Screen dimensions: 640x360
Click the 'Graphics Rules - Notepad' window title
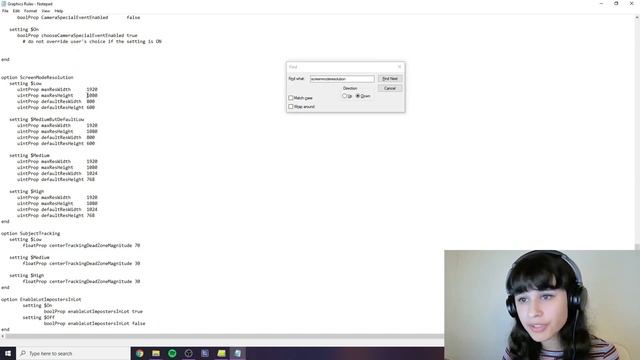[x=30, y=4]
